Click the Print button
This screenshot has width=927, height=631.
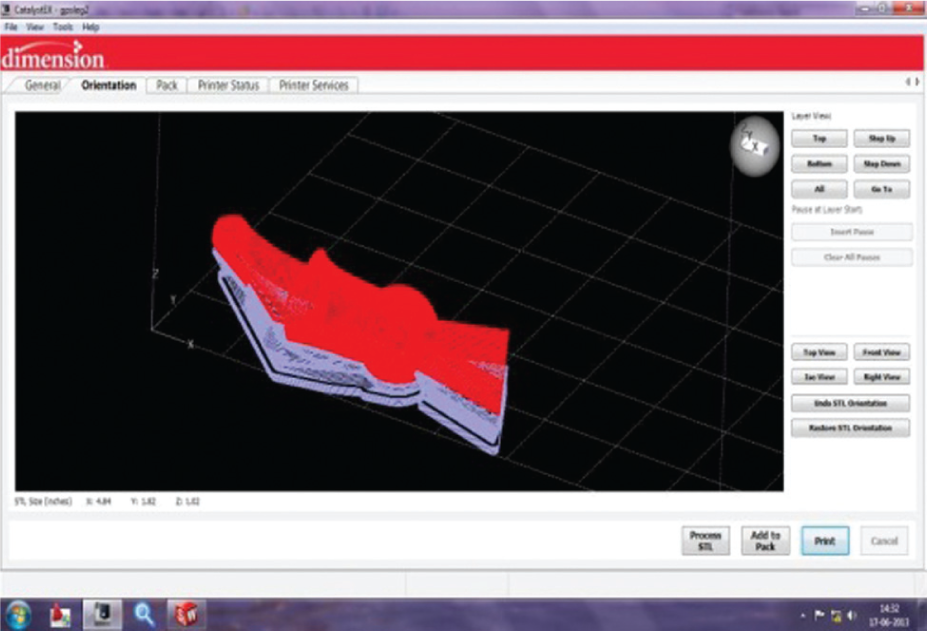pyautogui.click(x=825, y=541)
